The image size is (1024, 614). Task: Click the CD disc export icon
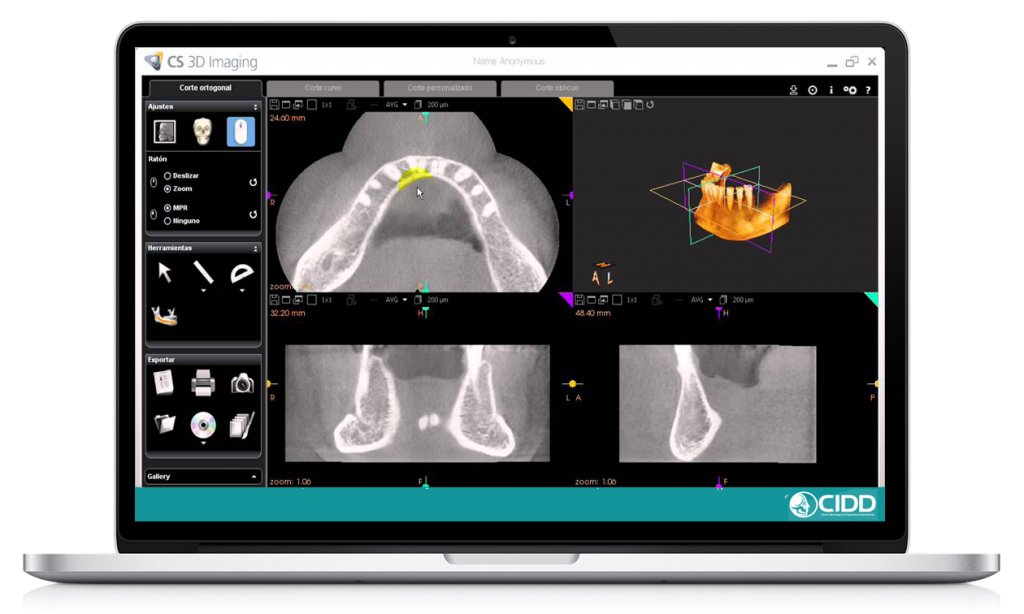pyautogui.click(x=203, y=425)
